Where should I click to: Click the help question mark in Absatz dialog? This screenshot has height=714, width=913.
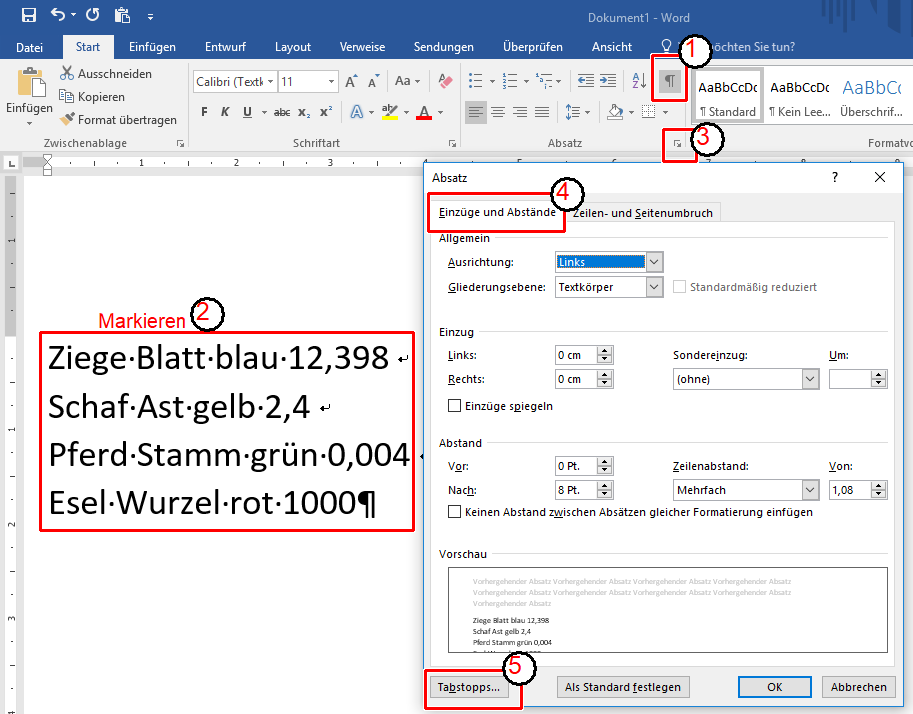click(835, 177)
